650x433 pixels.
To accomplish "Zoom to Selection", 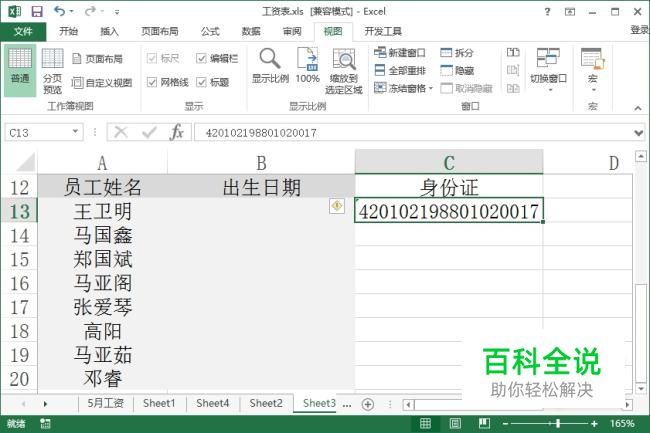I will point(344,71).
